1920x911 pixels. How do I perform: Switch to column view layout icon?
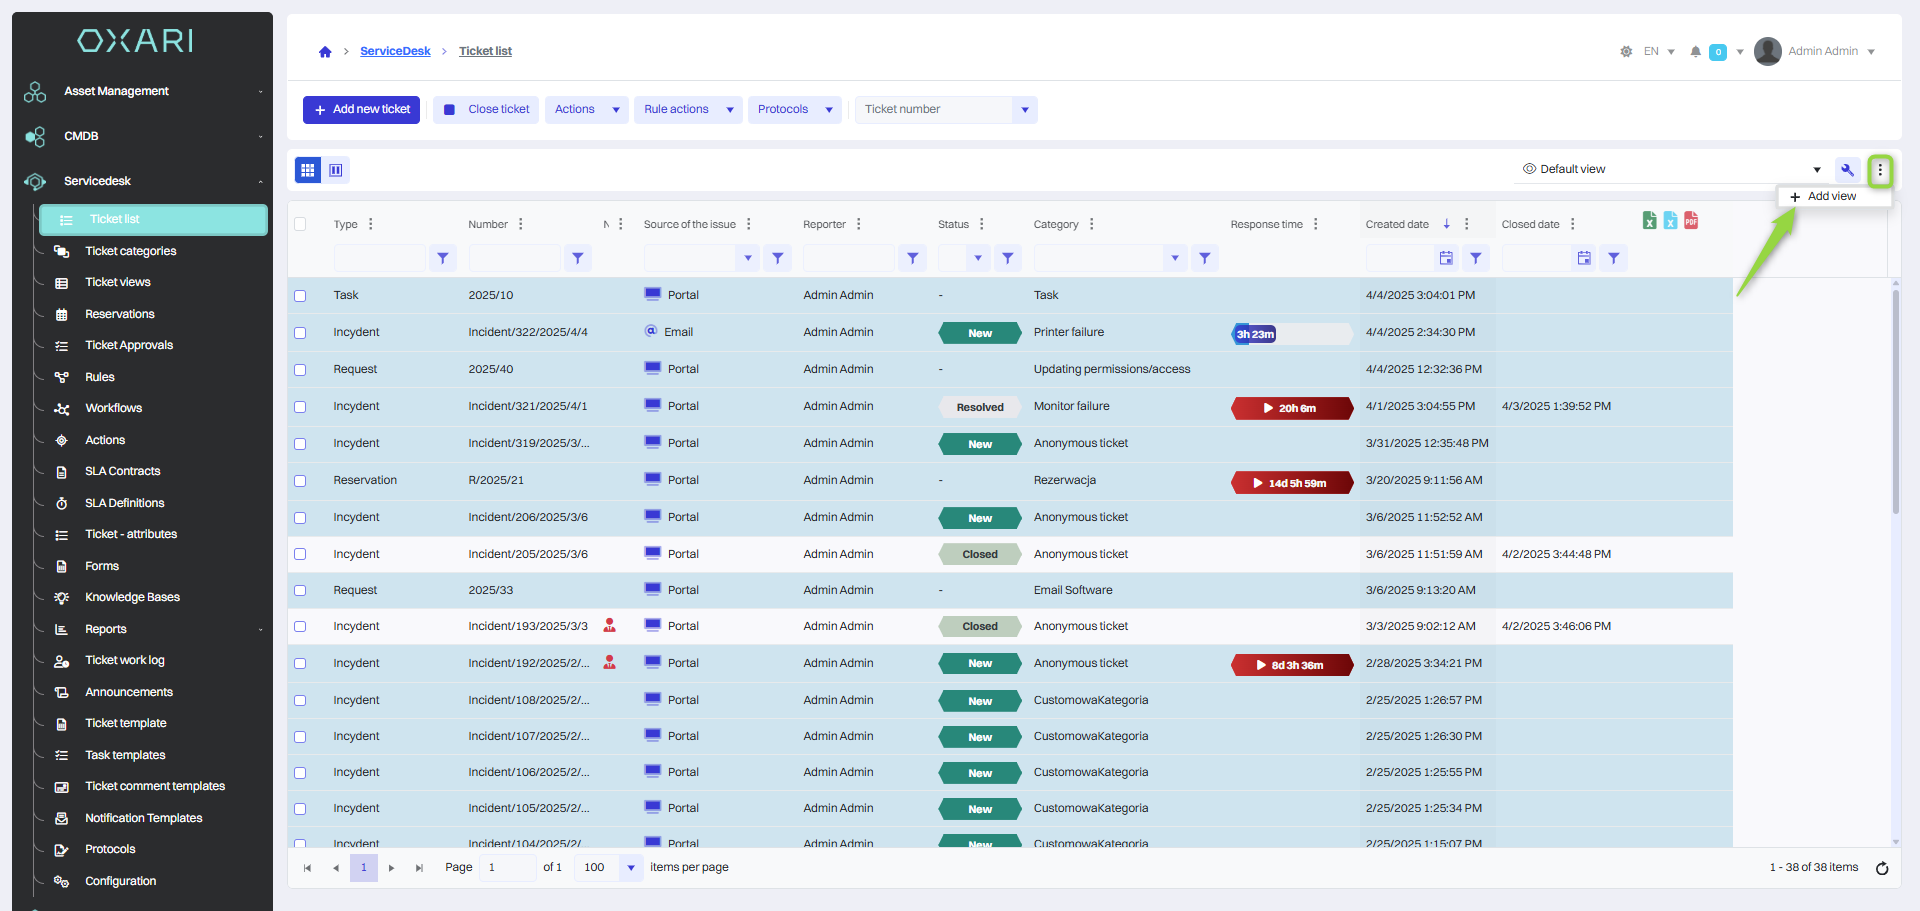click(x=336, y=170)
